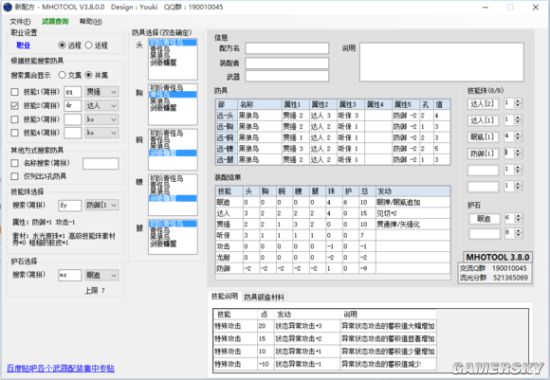Click the MHOTOOL 3.8.0 button
Image resolution: width=550 pixels, height=380 pixels.
point(497,257)
